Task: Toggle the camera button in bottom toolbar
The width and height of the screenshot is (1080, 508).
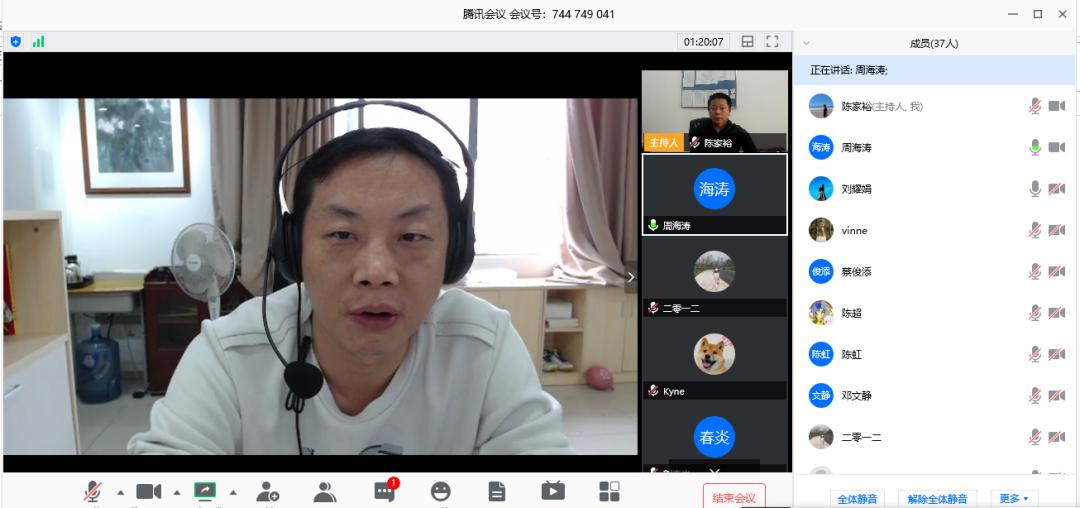Action: pos(148,491)
